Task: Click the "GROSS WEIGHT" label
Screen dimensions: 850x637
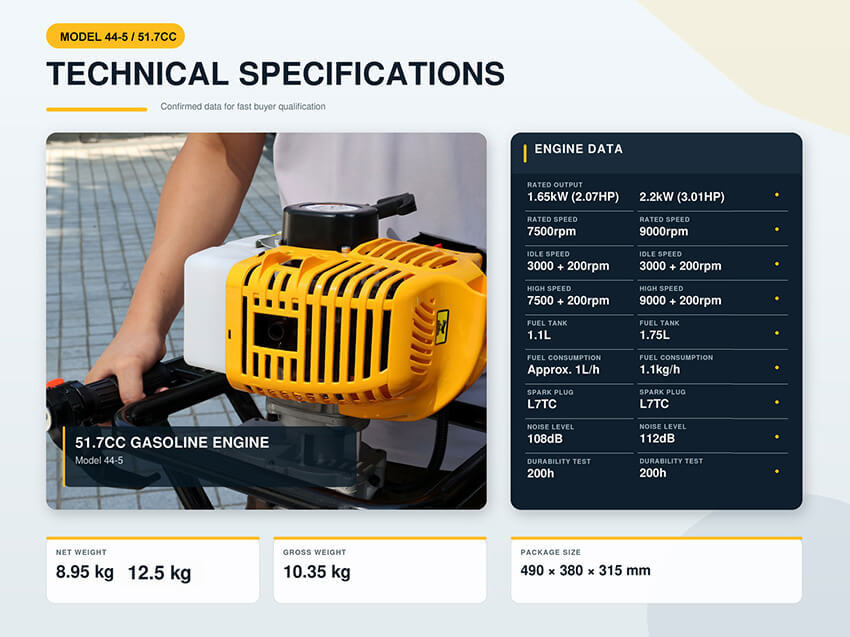Action: (314, 552)
